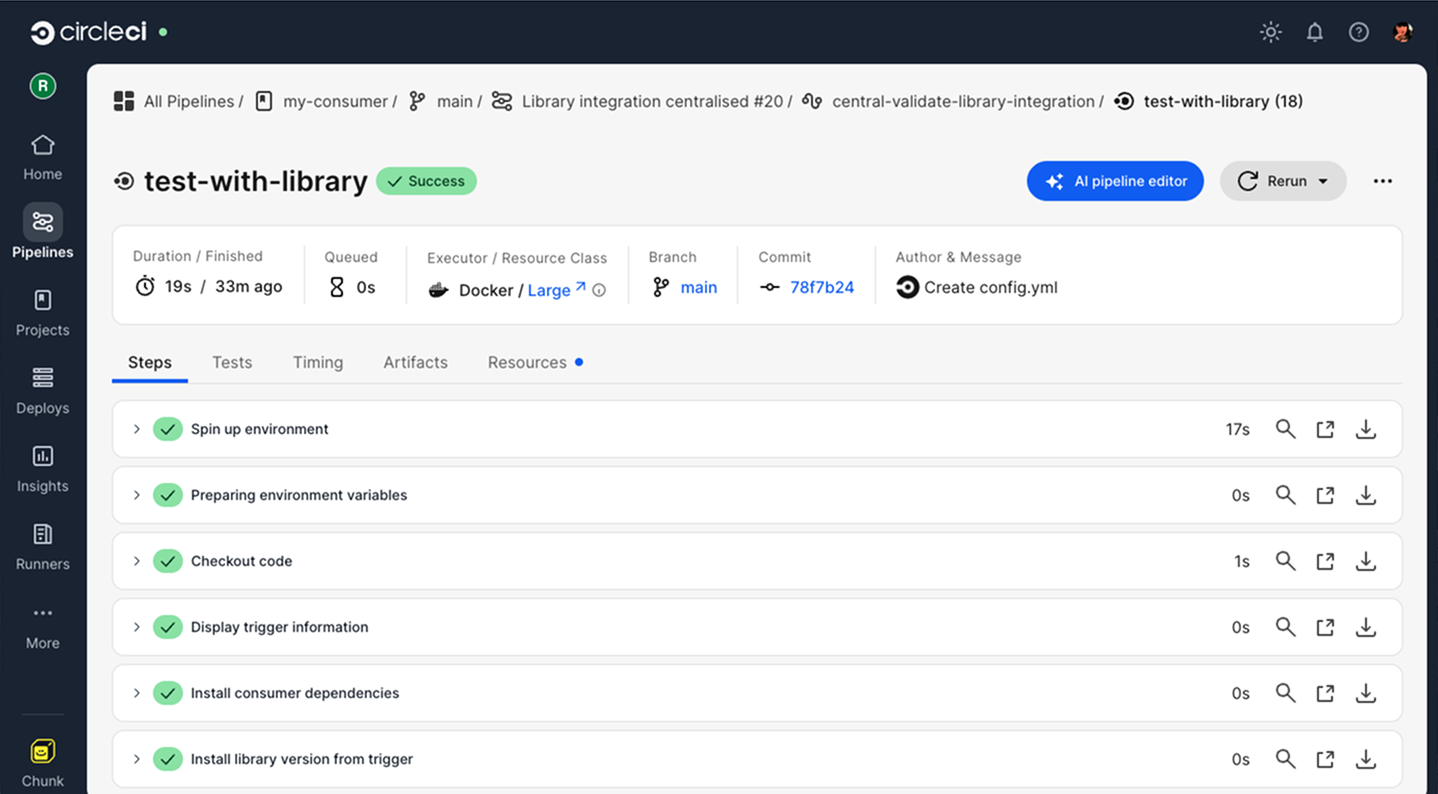
Task: Open Display trigger information in a new window
Action: pyautogui.click(x=1325, y=627)
